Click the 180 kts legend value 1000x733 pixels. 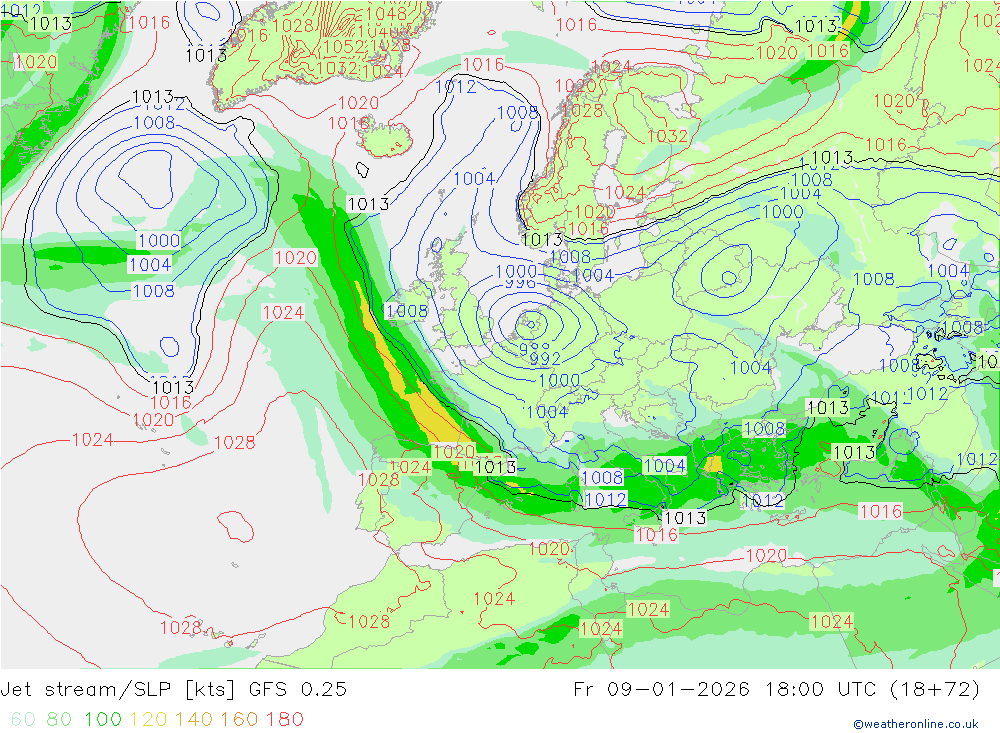coord(284,719)
